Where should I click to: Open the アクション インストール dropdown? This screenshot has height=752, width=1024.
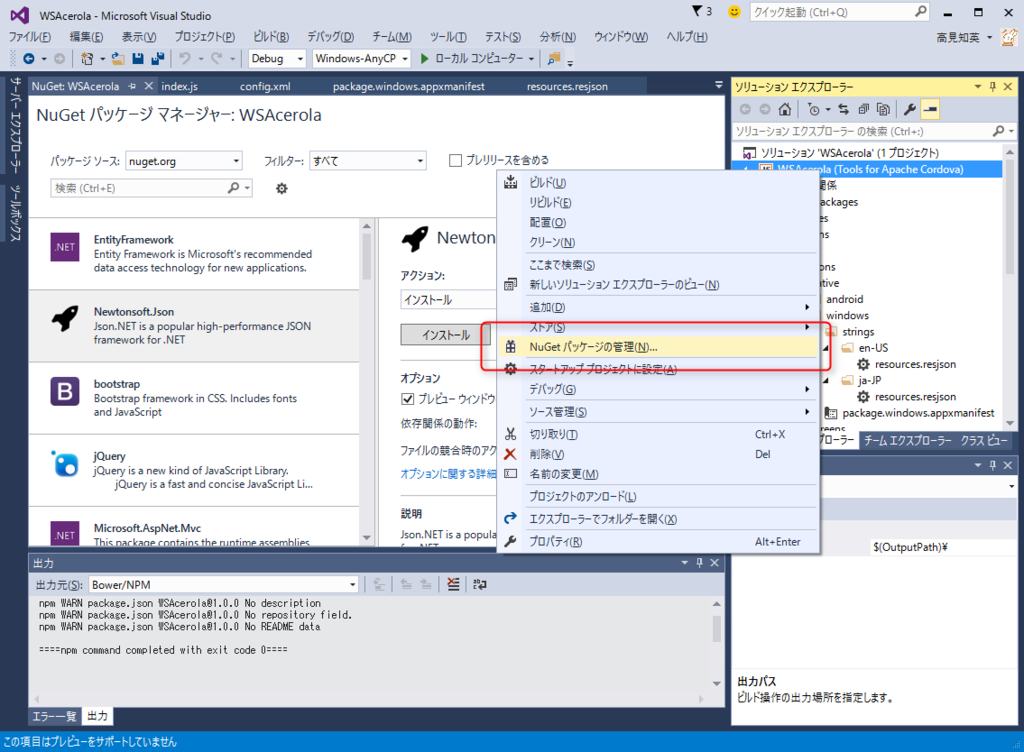[448, 300]
